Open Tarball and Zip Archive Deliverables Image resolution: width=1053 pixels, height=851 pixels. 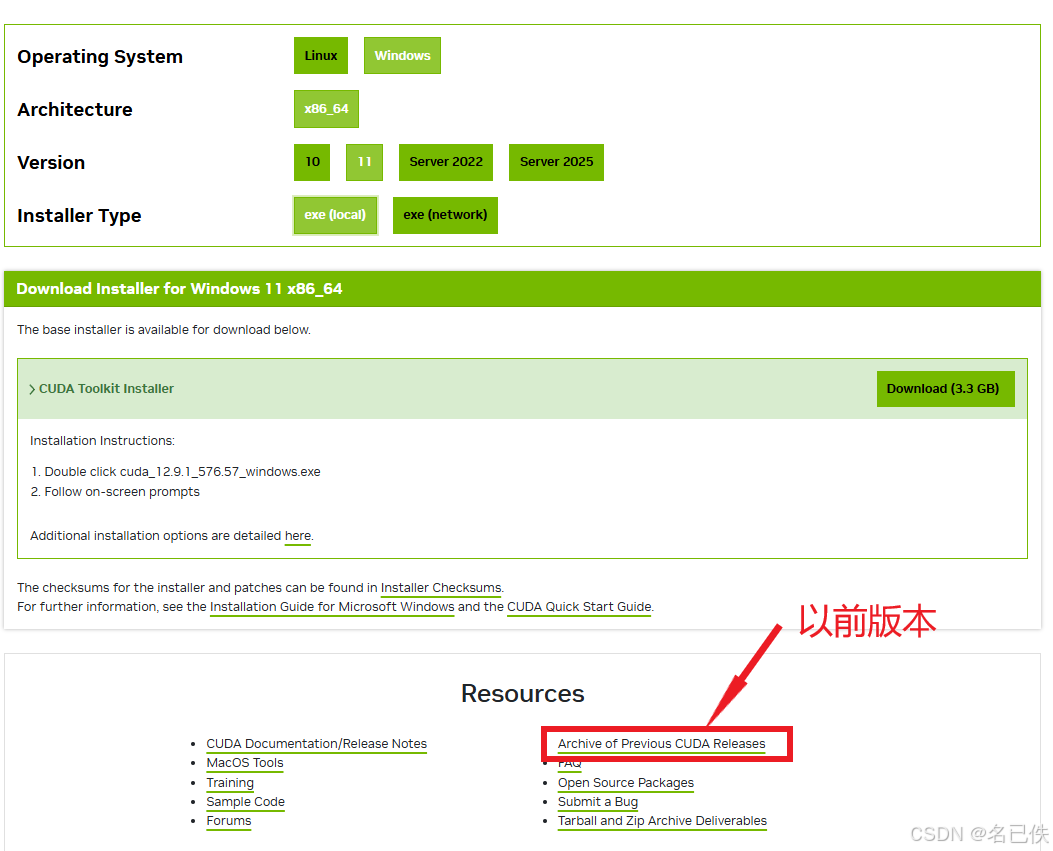[662, 821]
